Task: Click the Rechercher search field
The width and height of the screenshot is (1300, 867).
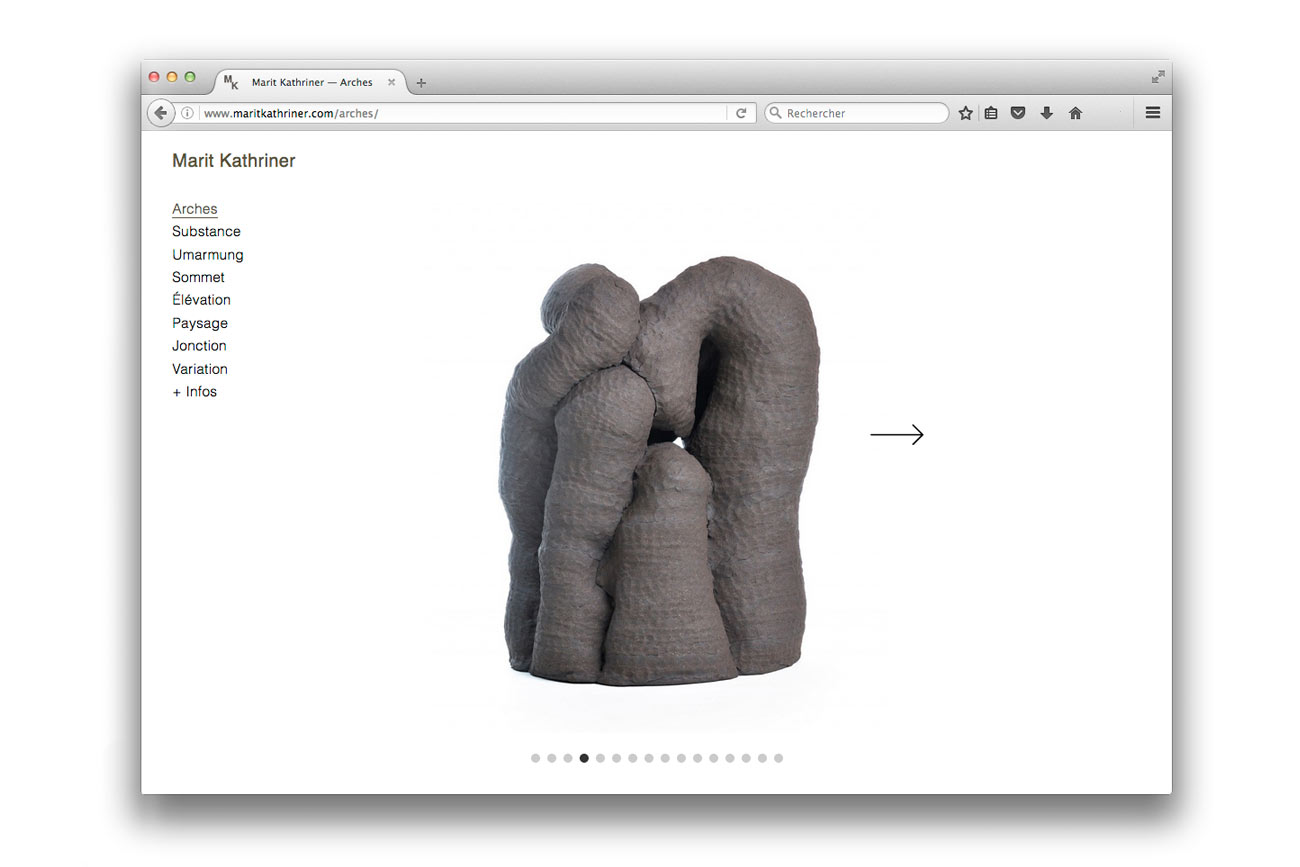Action: [860, 113]
